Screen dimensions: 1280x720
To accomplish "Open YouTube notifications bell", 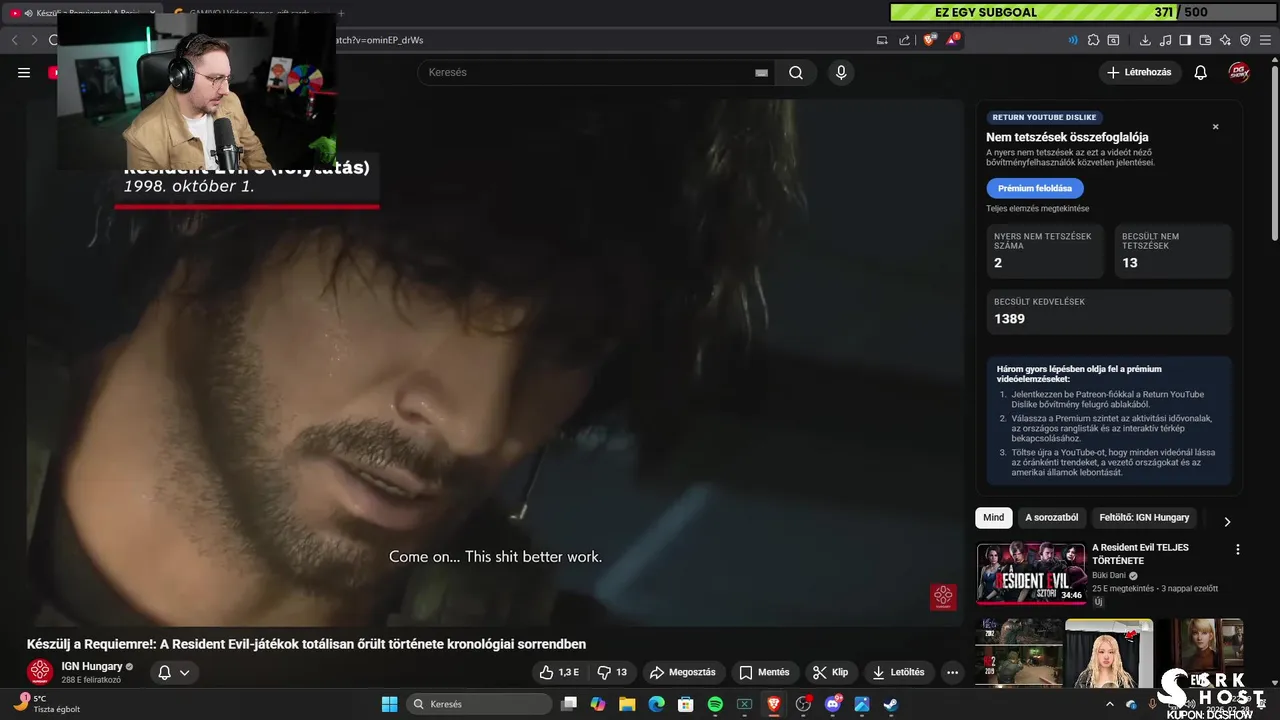I will [x=1201, y=72].
